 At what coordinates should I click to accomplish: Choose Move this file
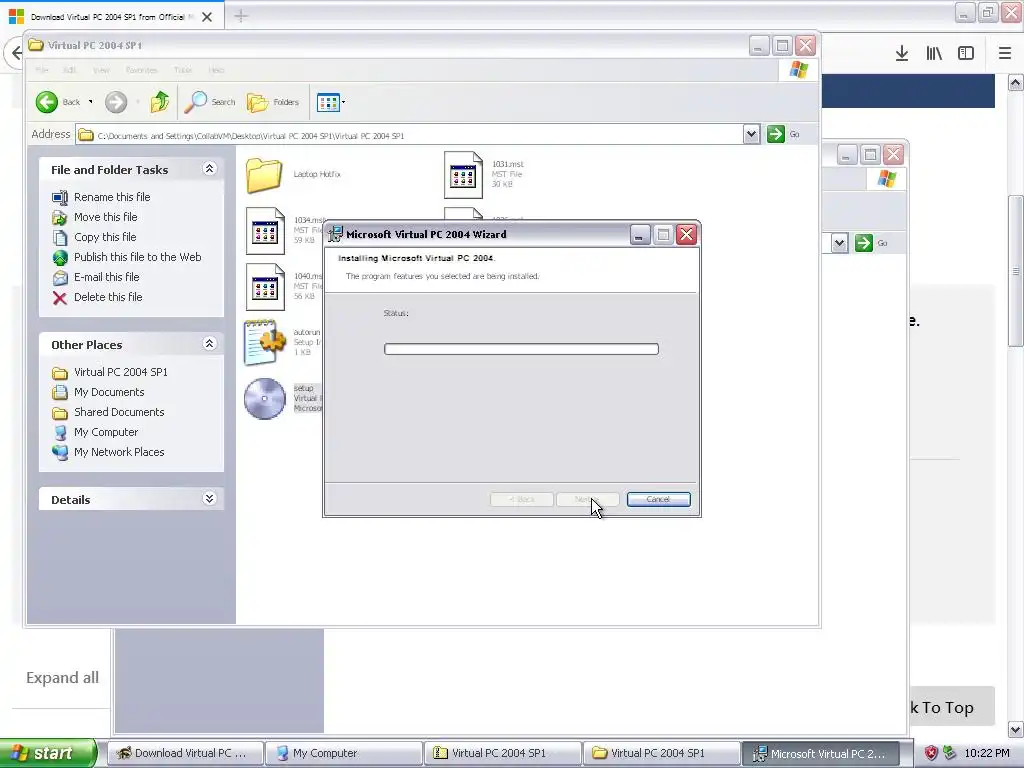tap(105, 217)
